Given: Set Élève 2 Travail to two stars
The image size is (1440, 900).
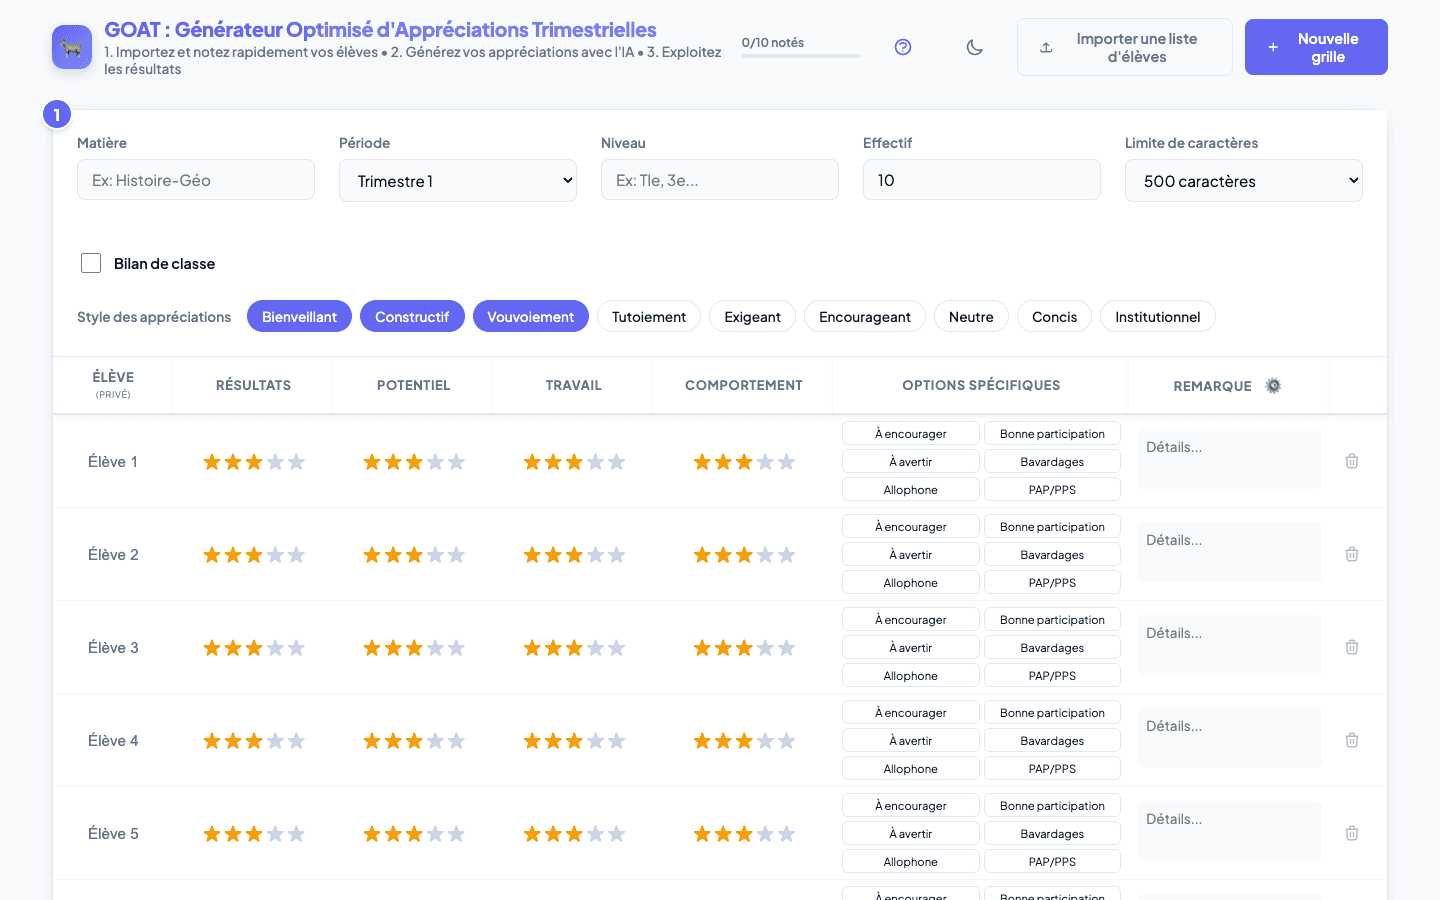Looking at the screenshot, I should tap(553, 555).
